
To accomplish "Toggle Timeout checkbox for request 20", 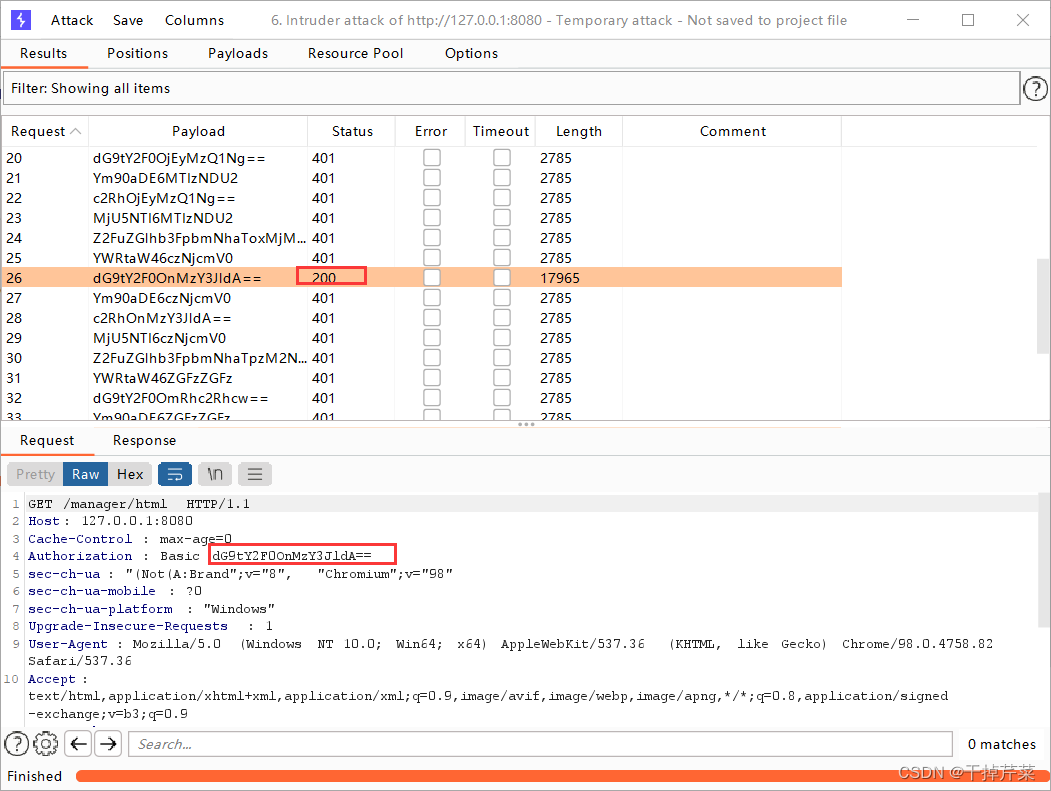I will tap(502, 158).
